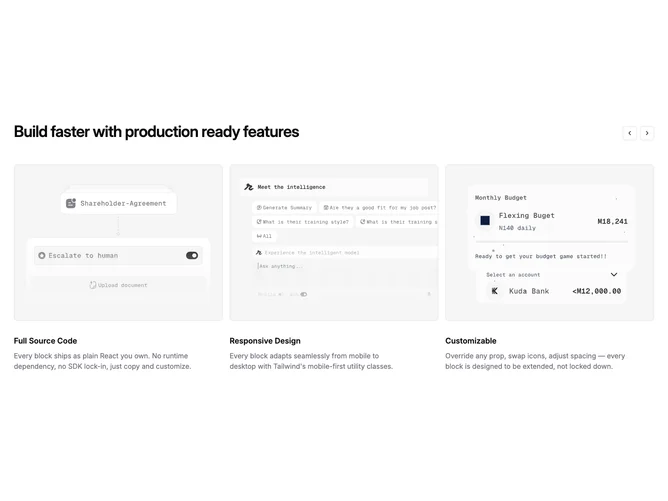Viewport: 668px width, 501px height.
Task: Toggle the Escalate to human switch
Action: point(192,256)
